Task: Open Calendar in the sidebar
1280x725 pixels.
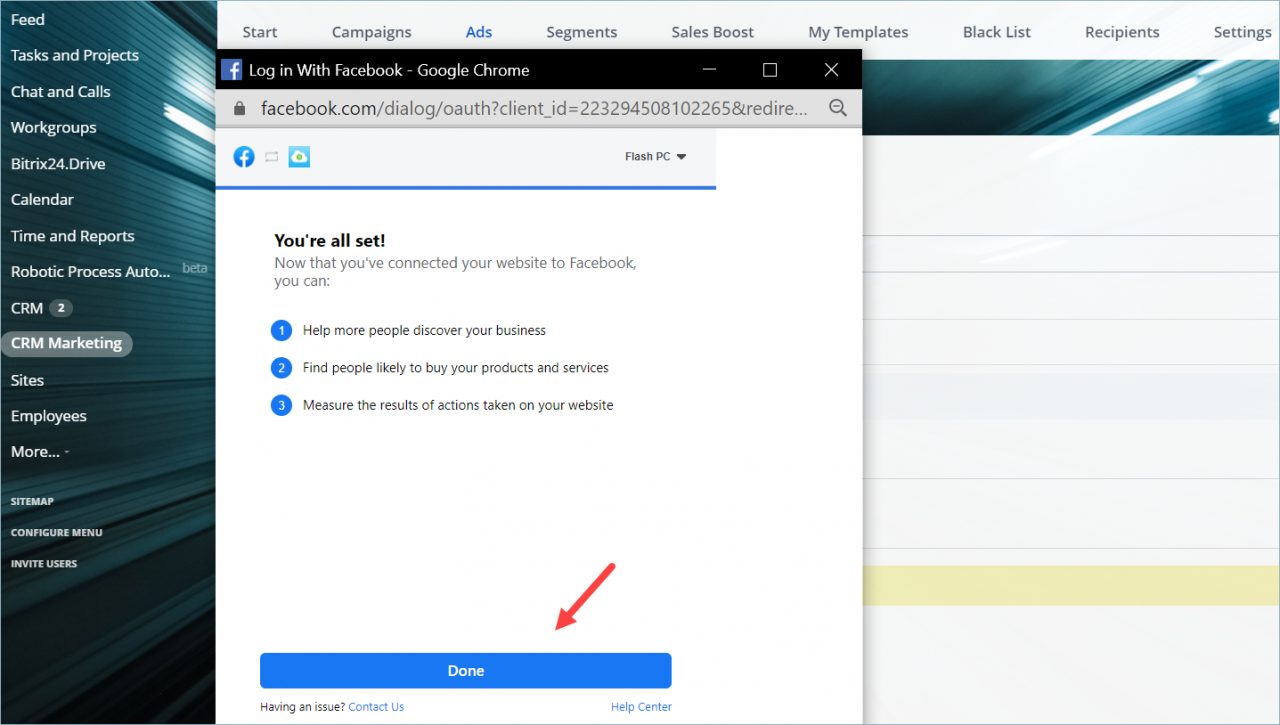Action: 42,199
